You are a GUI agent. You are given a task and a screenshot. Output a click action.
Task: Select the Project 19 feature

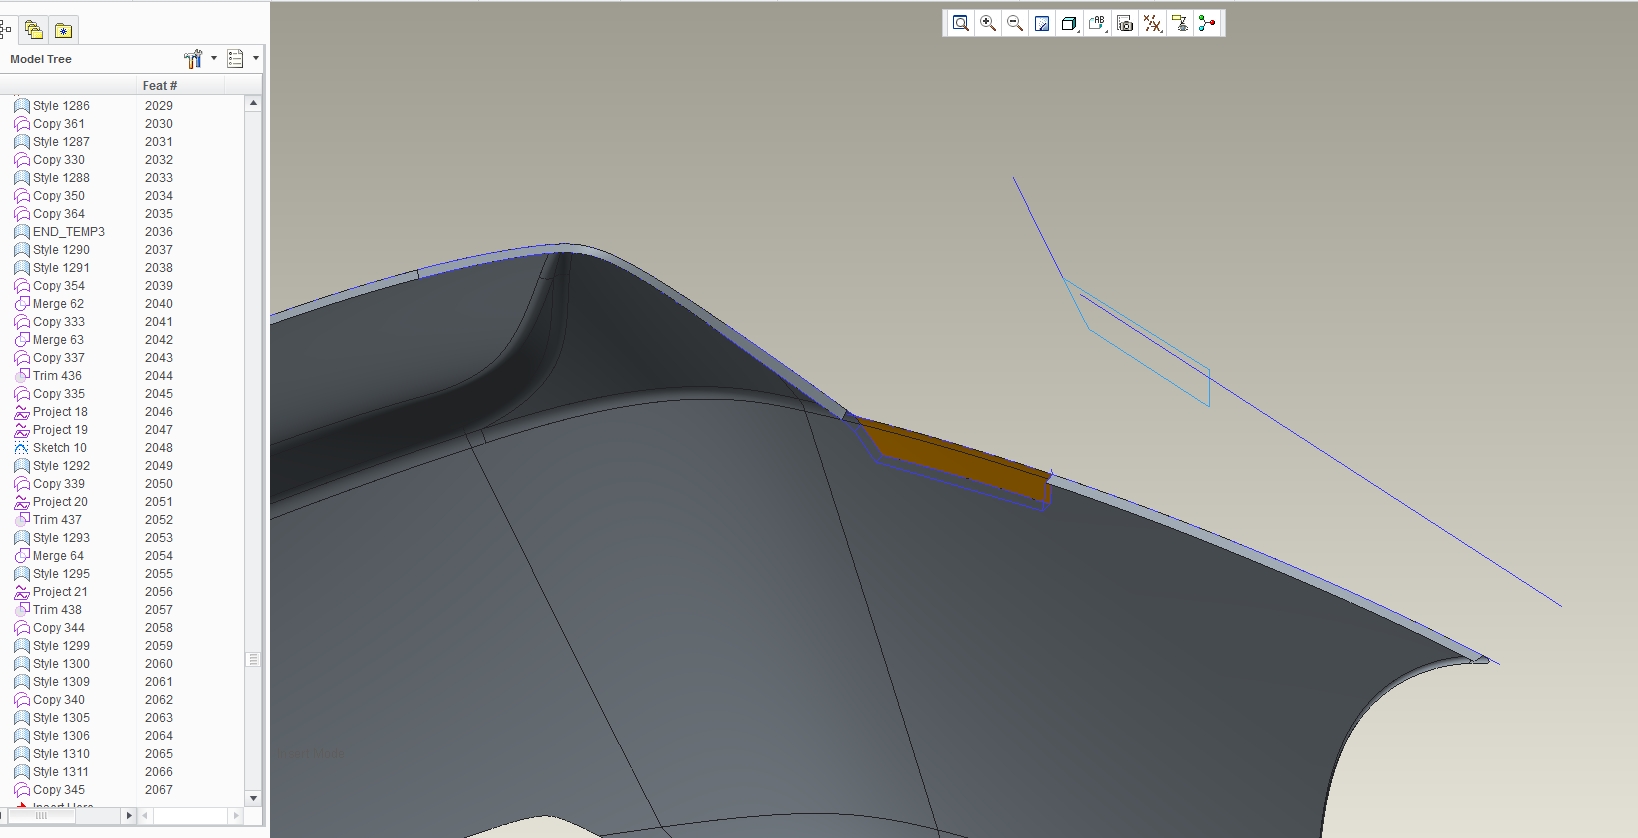60,430
